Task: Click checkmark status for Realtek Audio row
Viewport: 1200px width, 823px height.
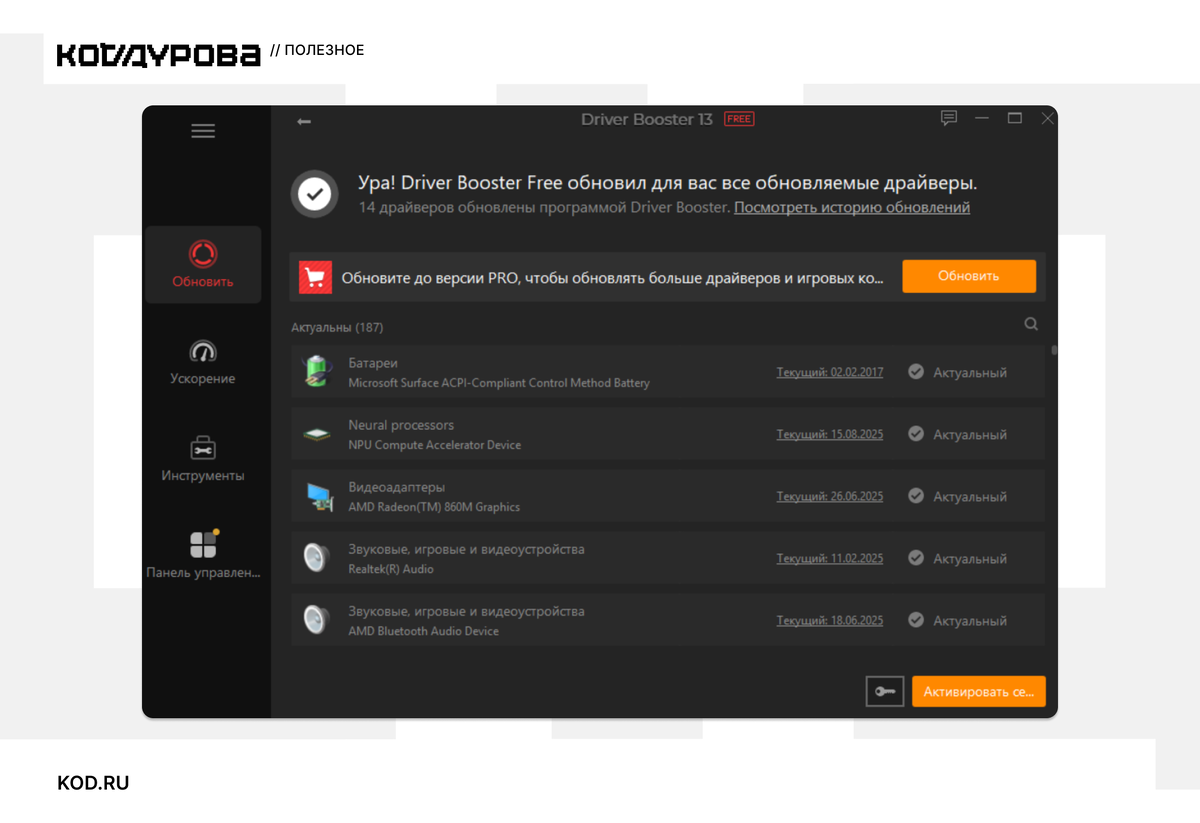Action: pos(915,558)
